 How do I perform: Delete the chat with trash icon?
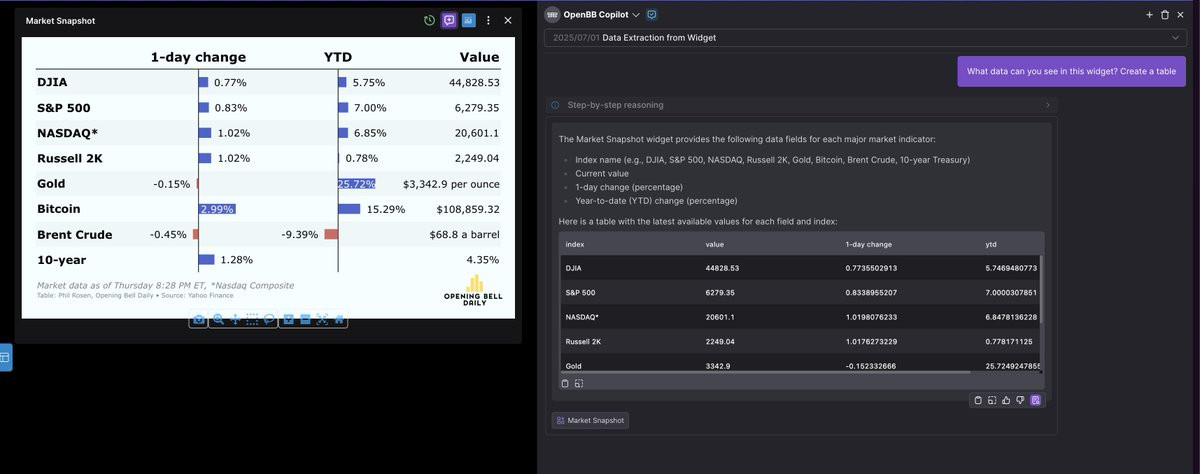tap(1165, 15)
